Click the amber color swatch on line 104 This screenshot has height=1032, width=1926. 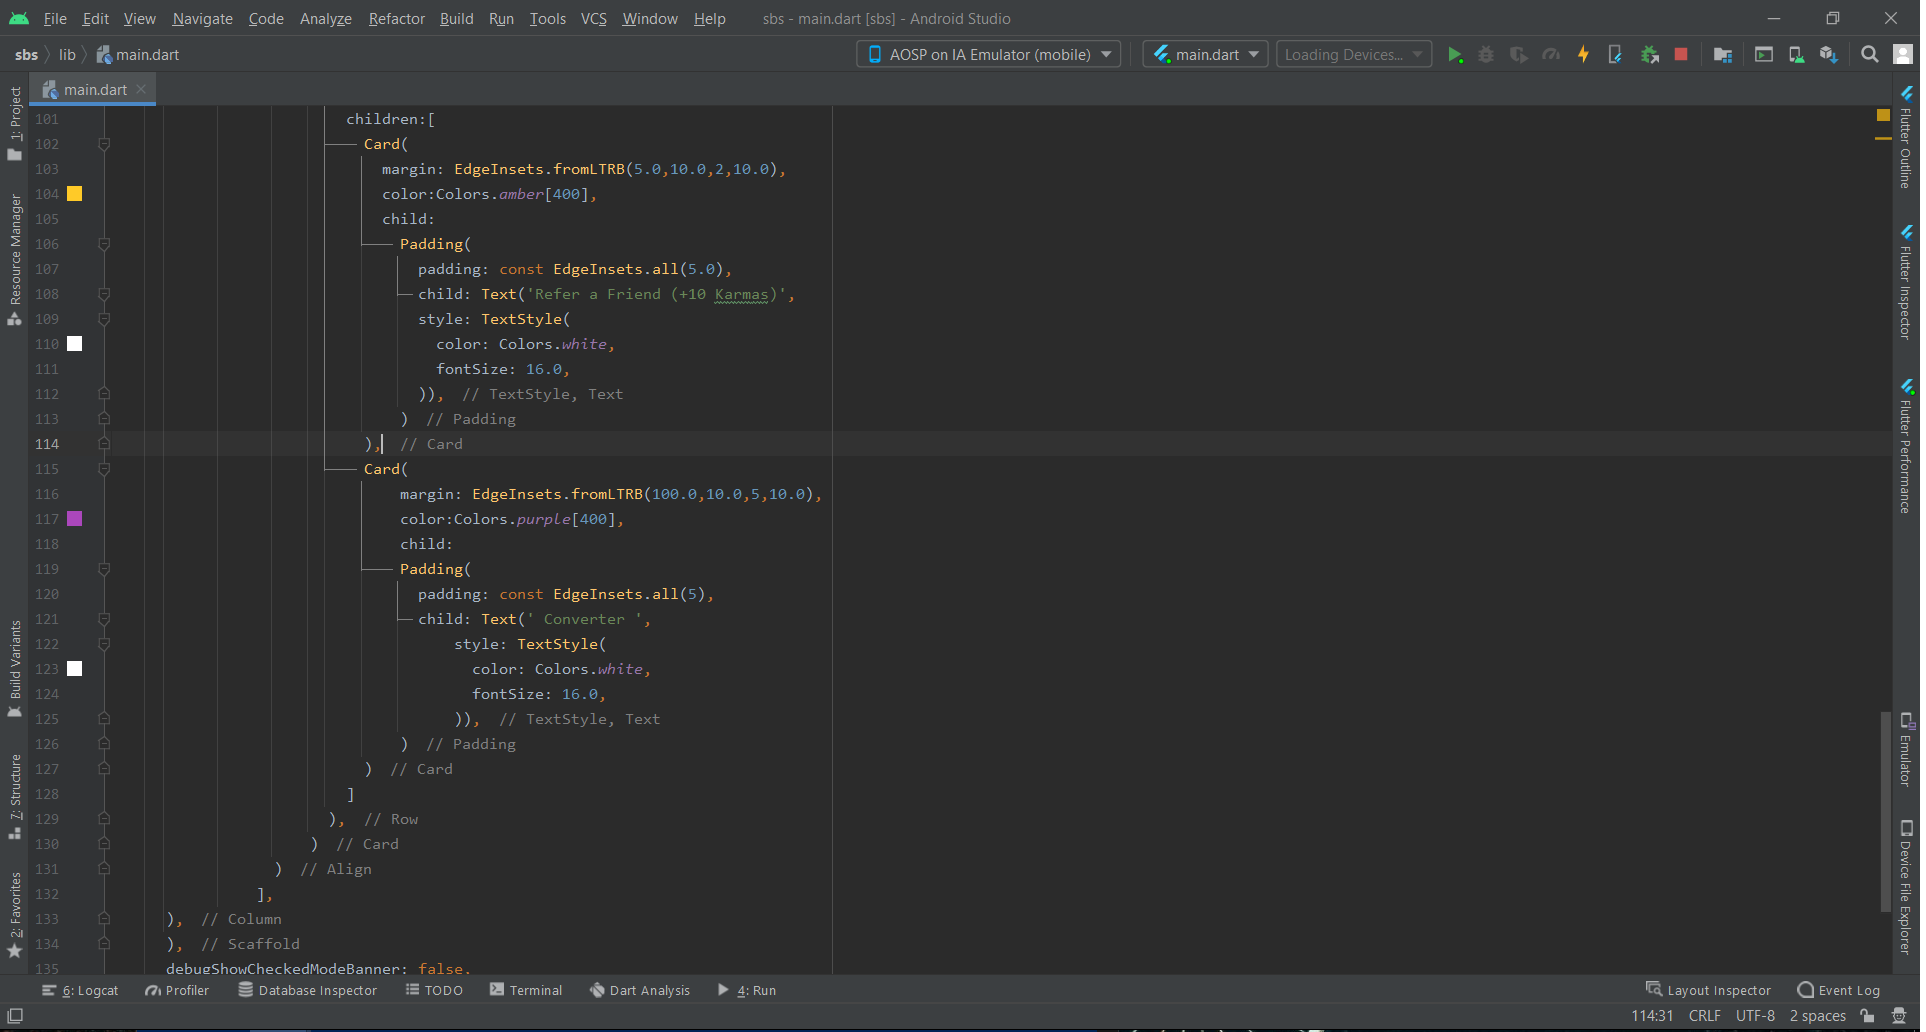75,194
